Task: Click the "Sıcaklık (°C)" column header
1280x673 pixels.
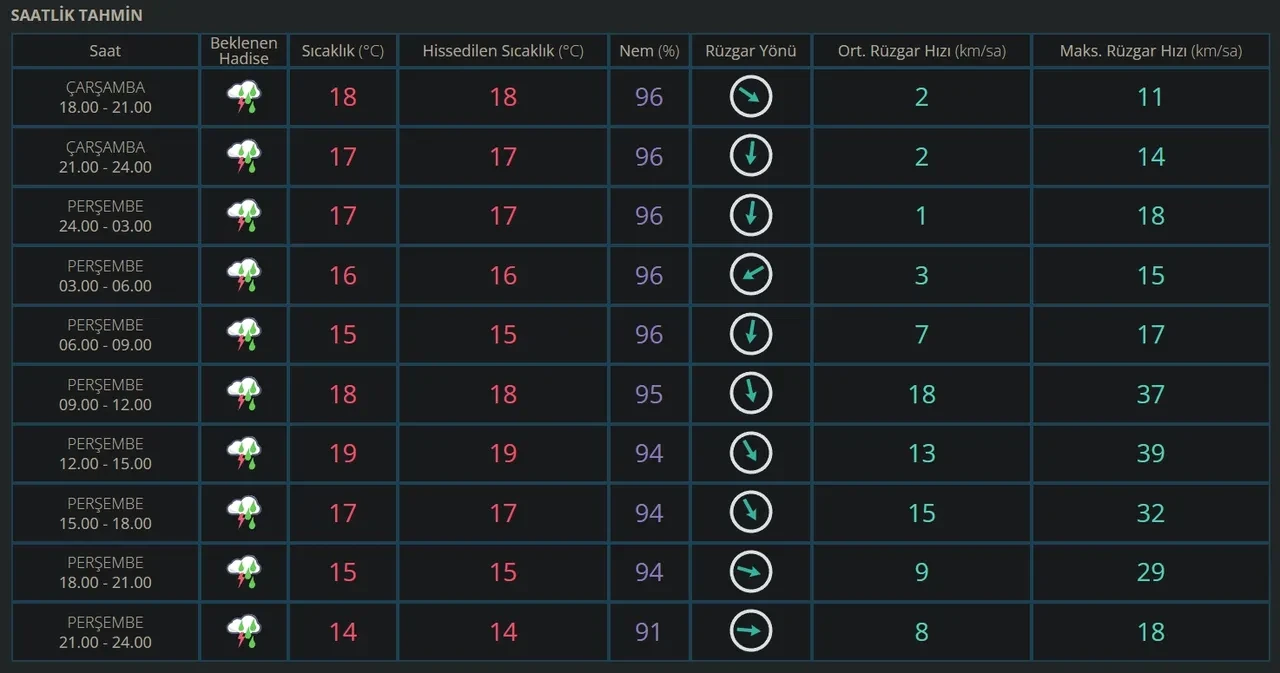Action: [343, 51]
